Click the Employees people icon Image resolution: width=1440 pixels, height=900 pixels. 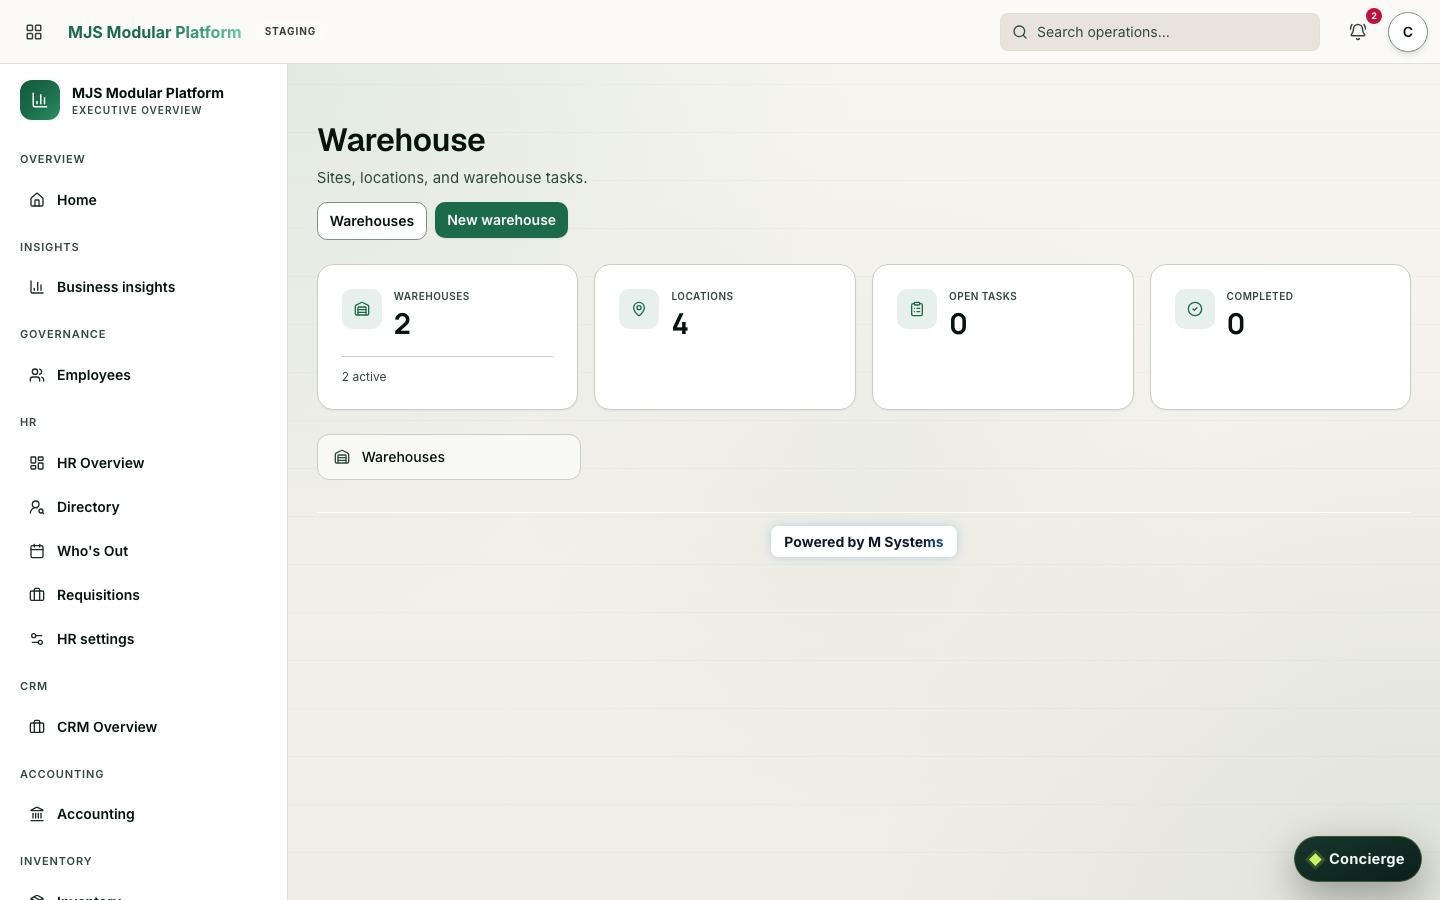(37, 375)
